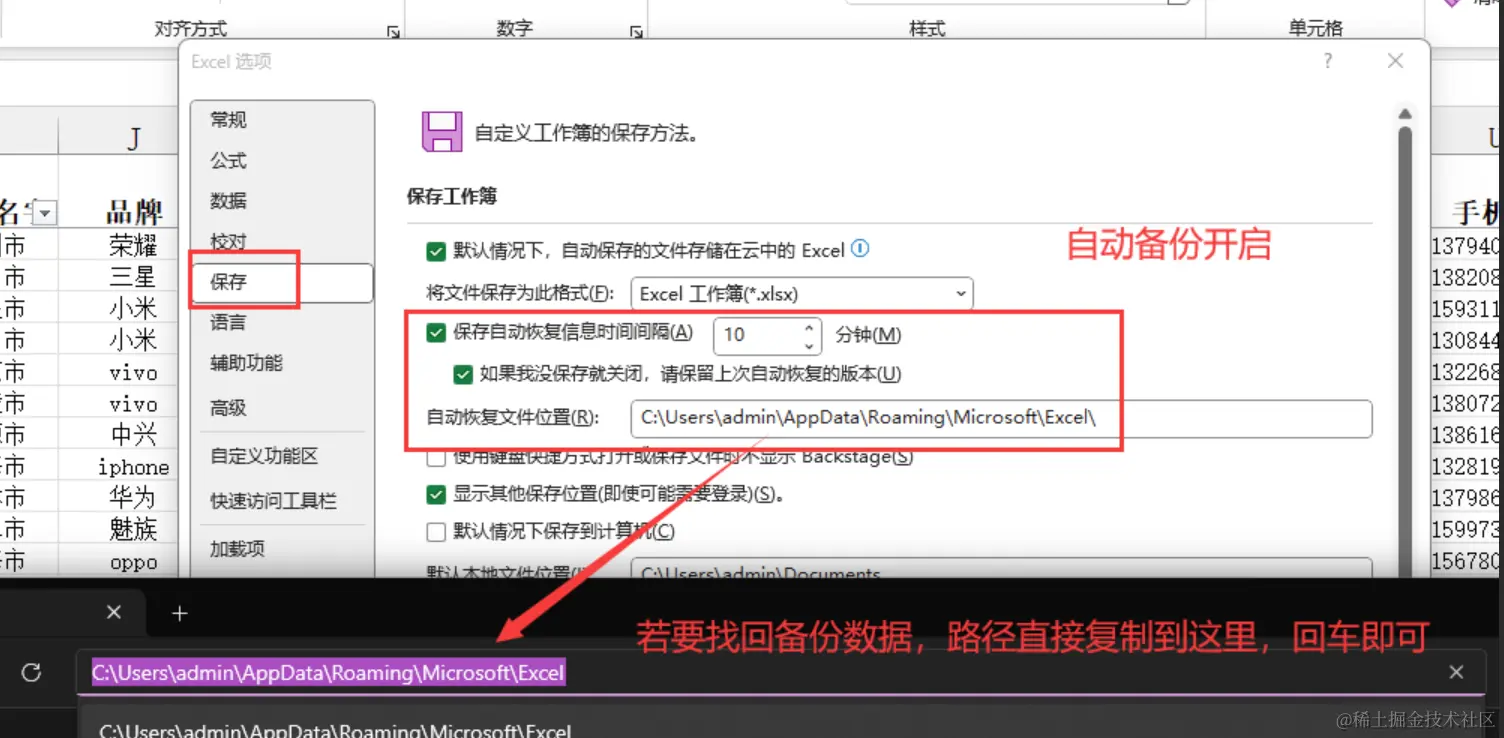The height and width of the screenshot is (738, 1504).
Task: Toggle the save AutoRecover information checkbox
Action: click(436, 333)
